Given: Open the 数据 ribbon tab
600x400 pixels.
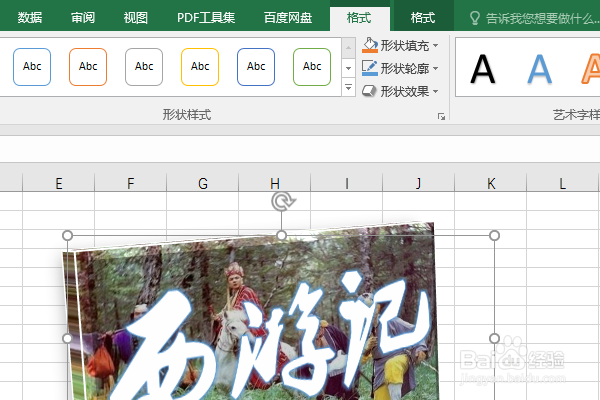Looking at the screenshot, I should [29, 18].
